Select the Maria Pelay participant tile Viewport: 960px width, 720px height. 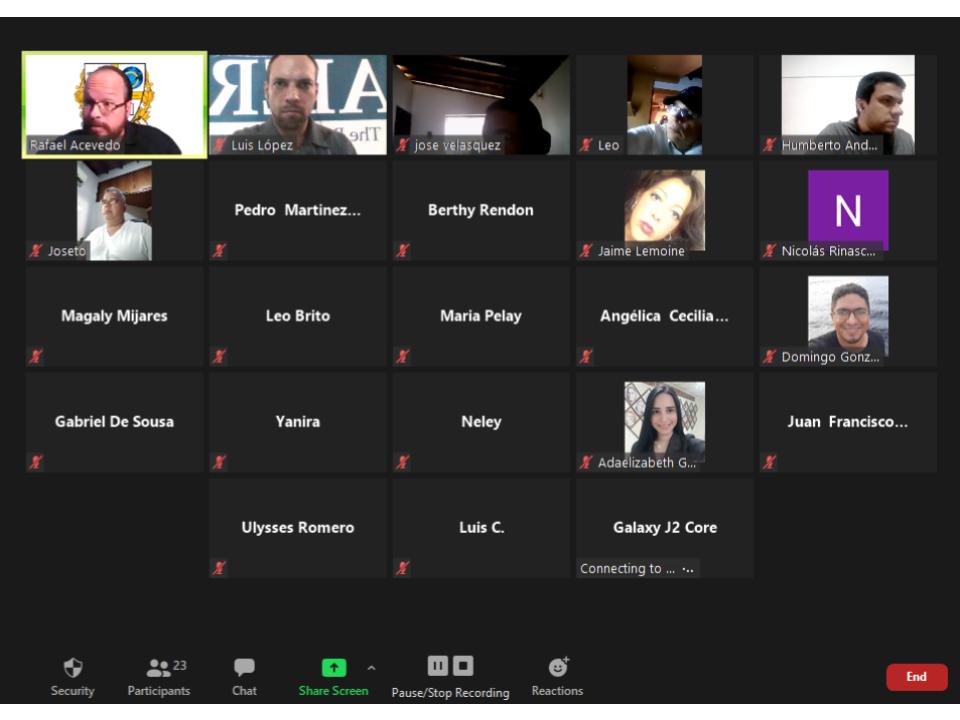point(481,316)
